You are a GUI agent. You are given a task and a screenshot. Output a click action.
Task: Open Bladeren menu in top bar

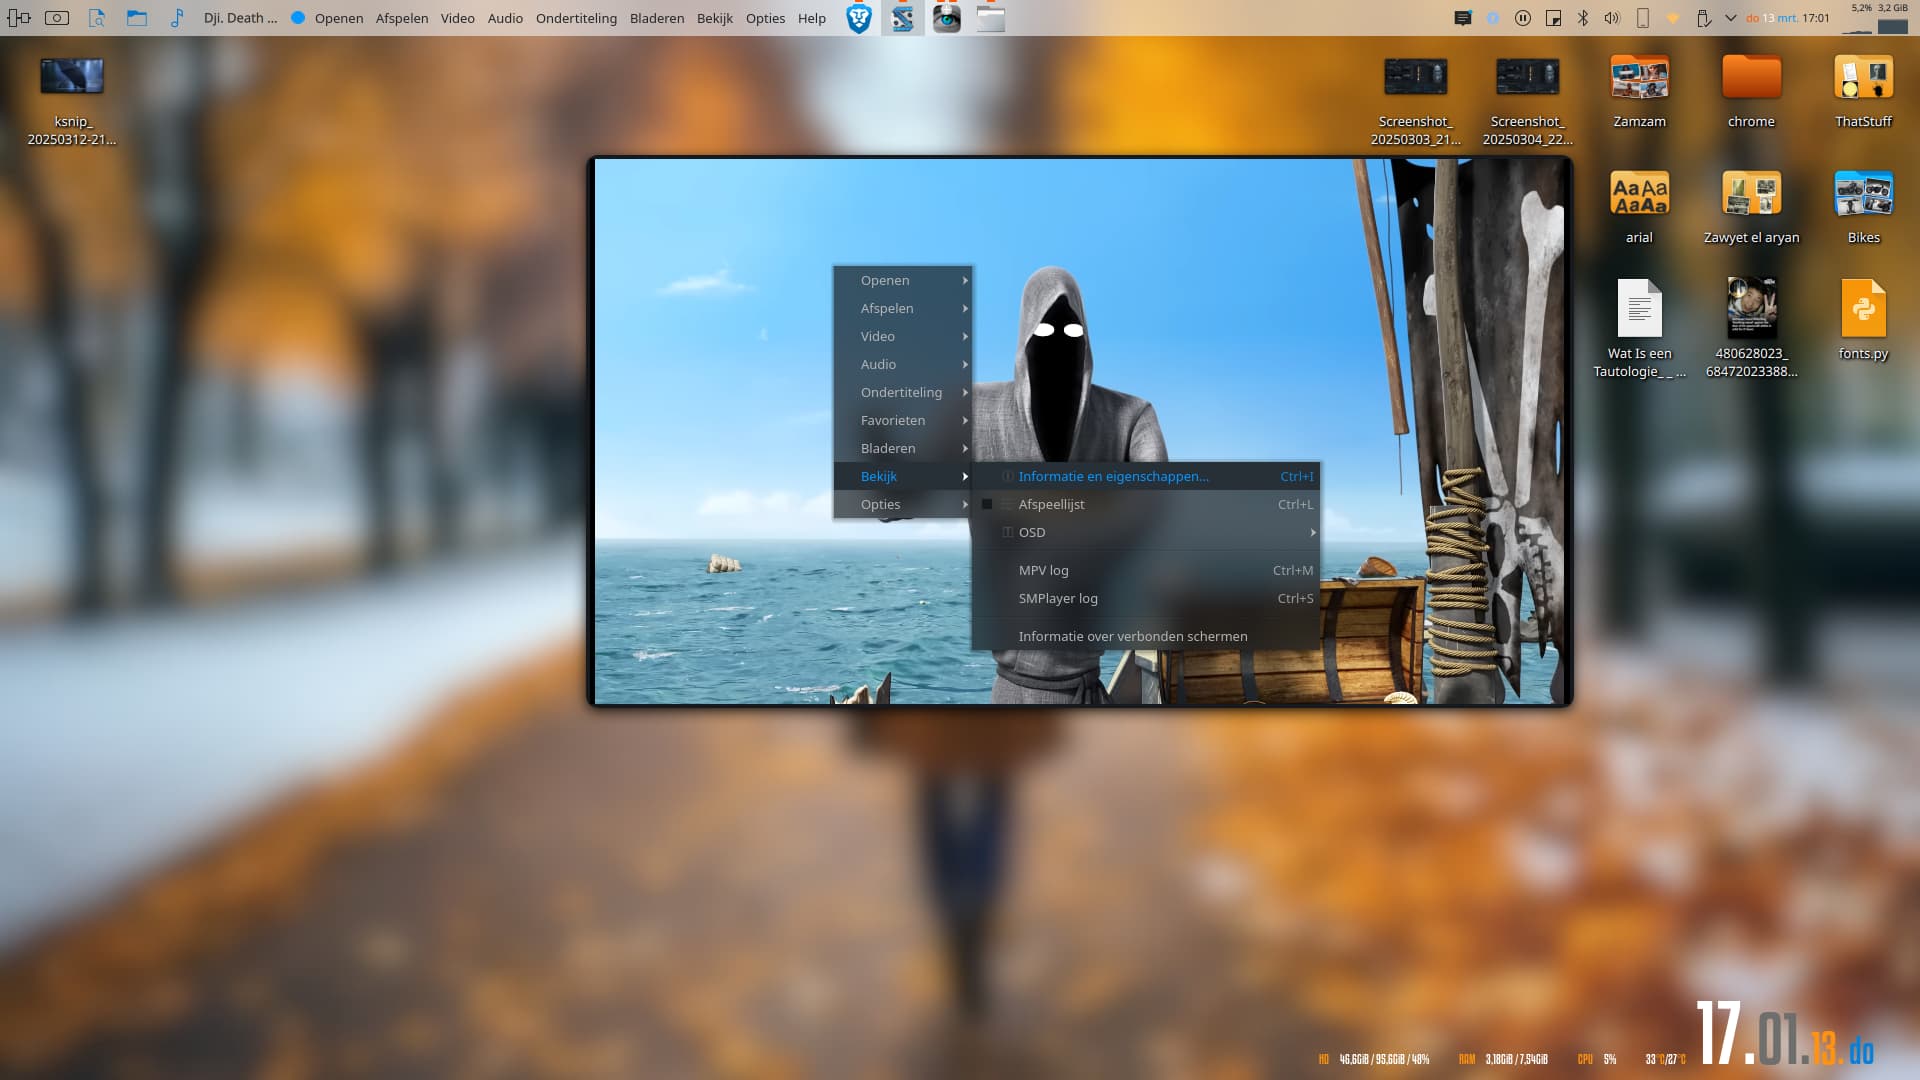pos(657,18)
